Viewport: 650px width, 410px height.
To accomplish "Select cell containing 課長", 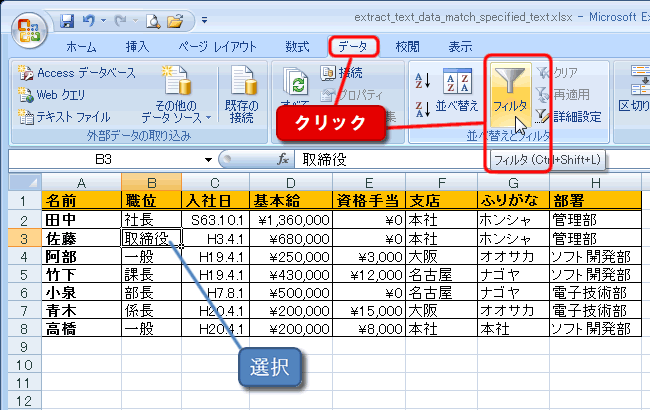I will point(151,275).
